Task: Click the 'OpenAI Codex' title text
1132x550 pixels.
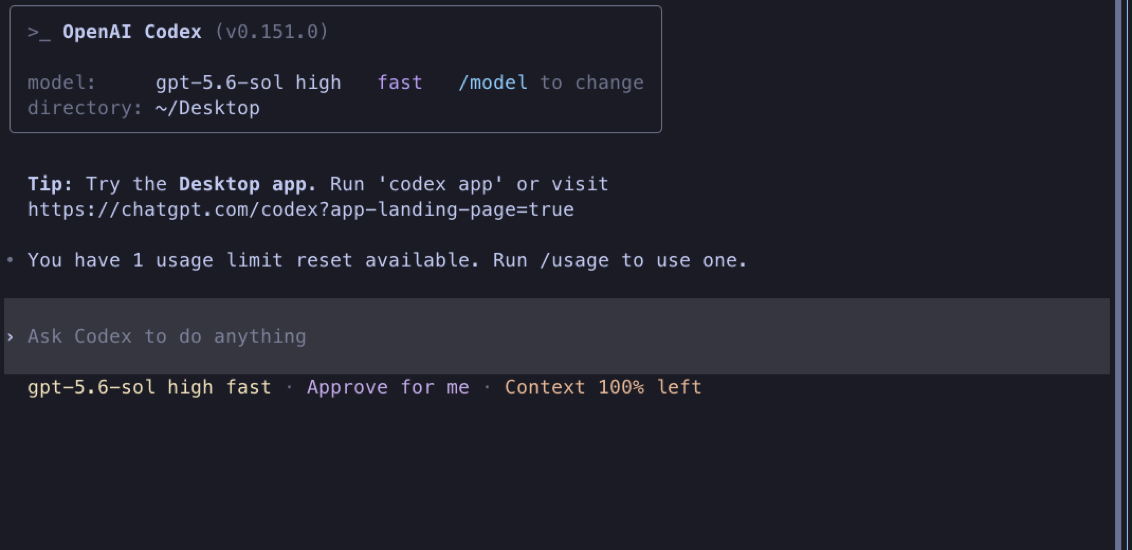Action: click(x=132, y=32)
